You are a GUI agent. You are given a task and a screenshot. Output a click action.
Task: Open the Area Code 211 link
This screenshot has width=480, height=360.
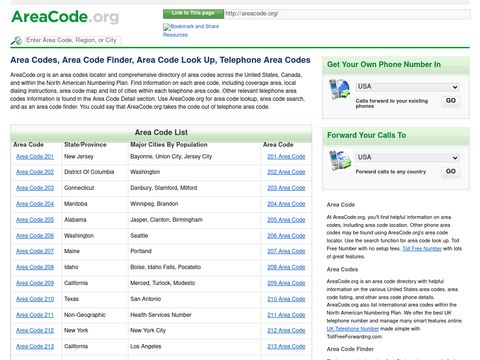(35, 315)
